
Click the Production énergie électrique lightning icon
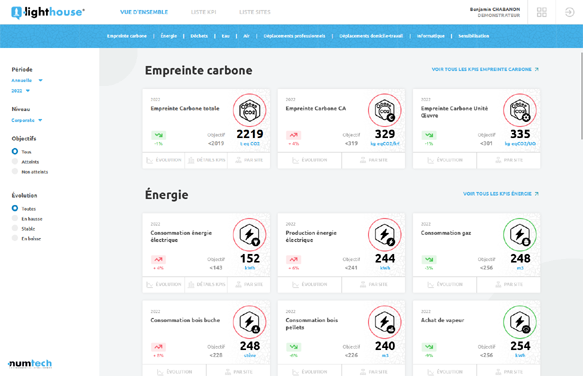click(384, 235)
